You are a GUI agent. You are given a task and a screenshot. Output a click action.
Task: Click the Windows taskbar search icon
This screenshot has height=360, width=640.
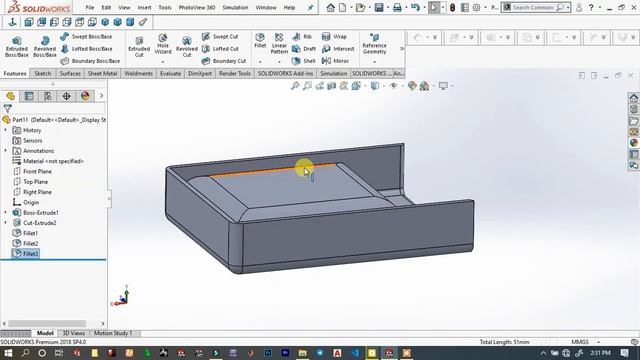point(25,353)
